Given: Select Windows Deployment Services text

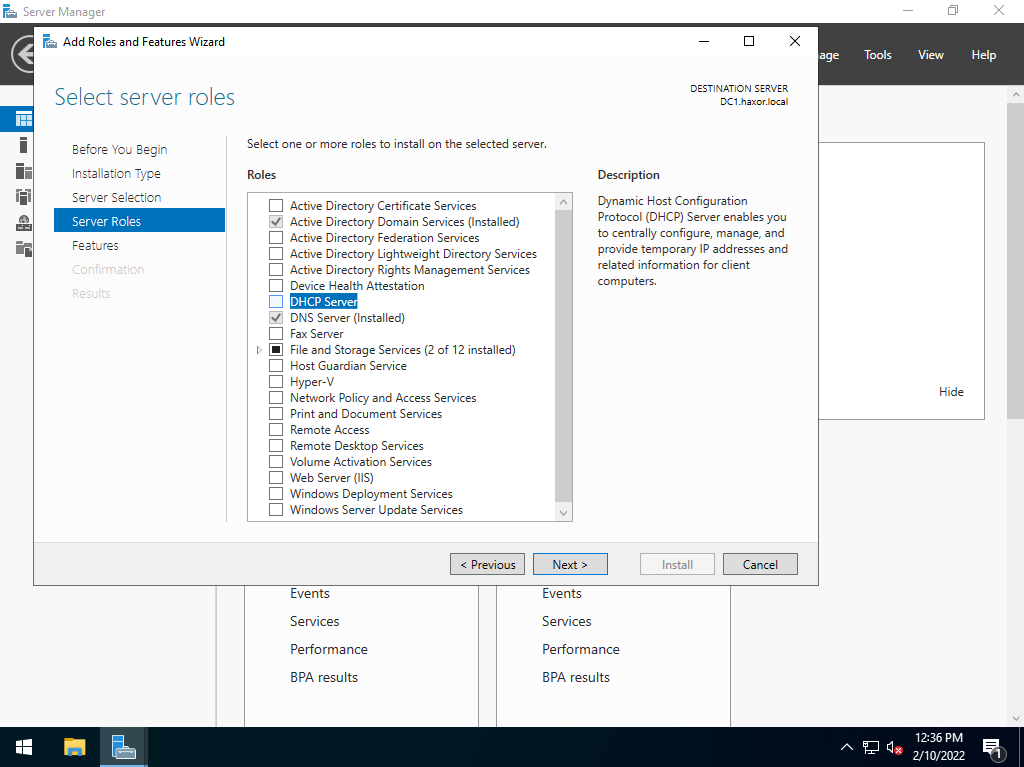Looking at the screenshot, I should coord(371,494).
